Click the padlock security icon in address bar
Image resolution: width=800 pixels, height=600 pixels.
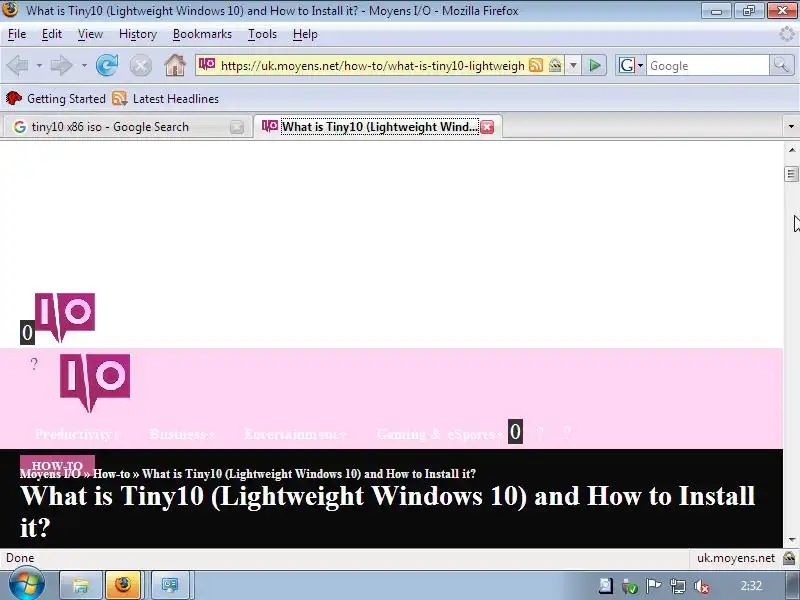click(555, 65)
